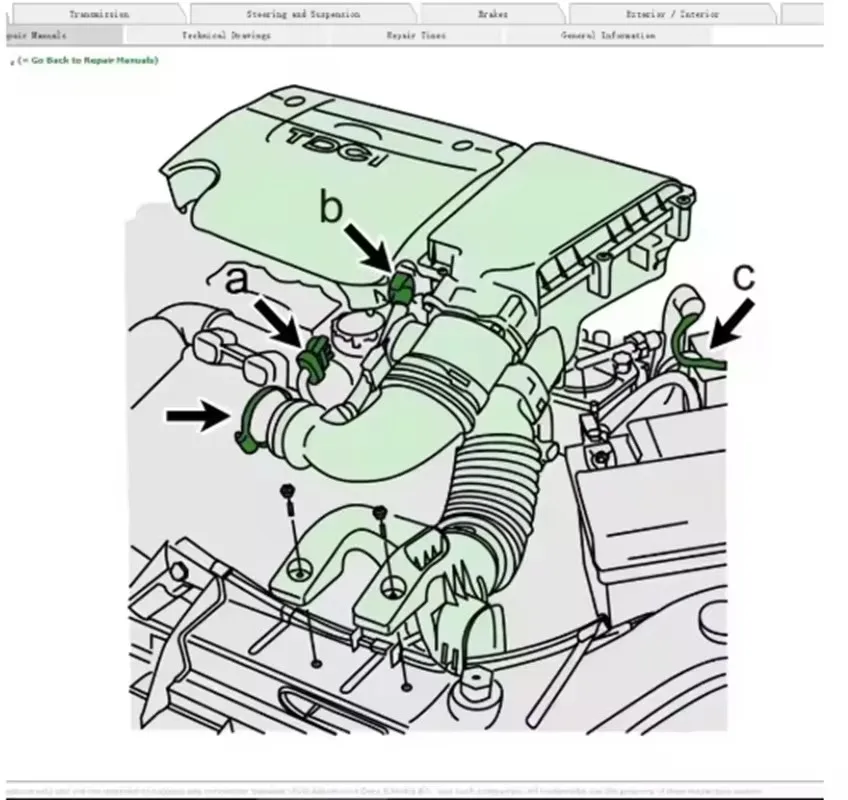This screenshot has width=848, height=800.
Task: Open the Exterior / Interior tab
Action: tap(674, 13)
